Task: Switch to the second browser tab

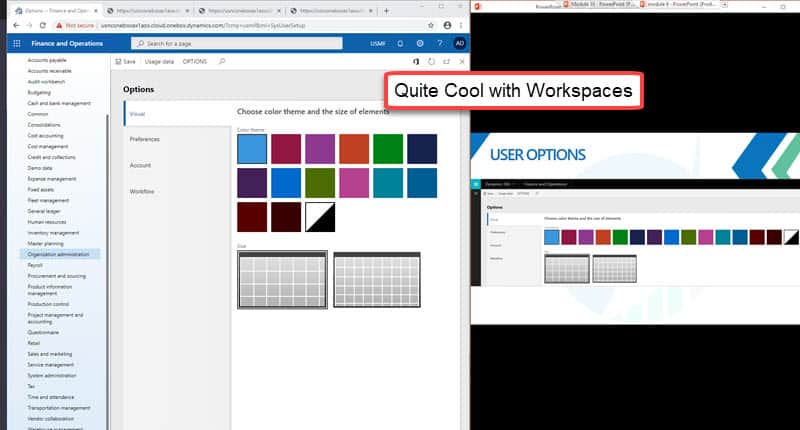Action: pos(148,10)
